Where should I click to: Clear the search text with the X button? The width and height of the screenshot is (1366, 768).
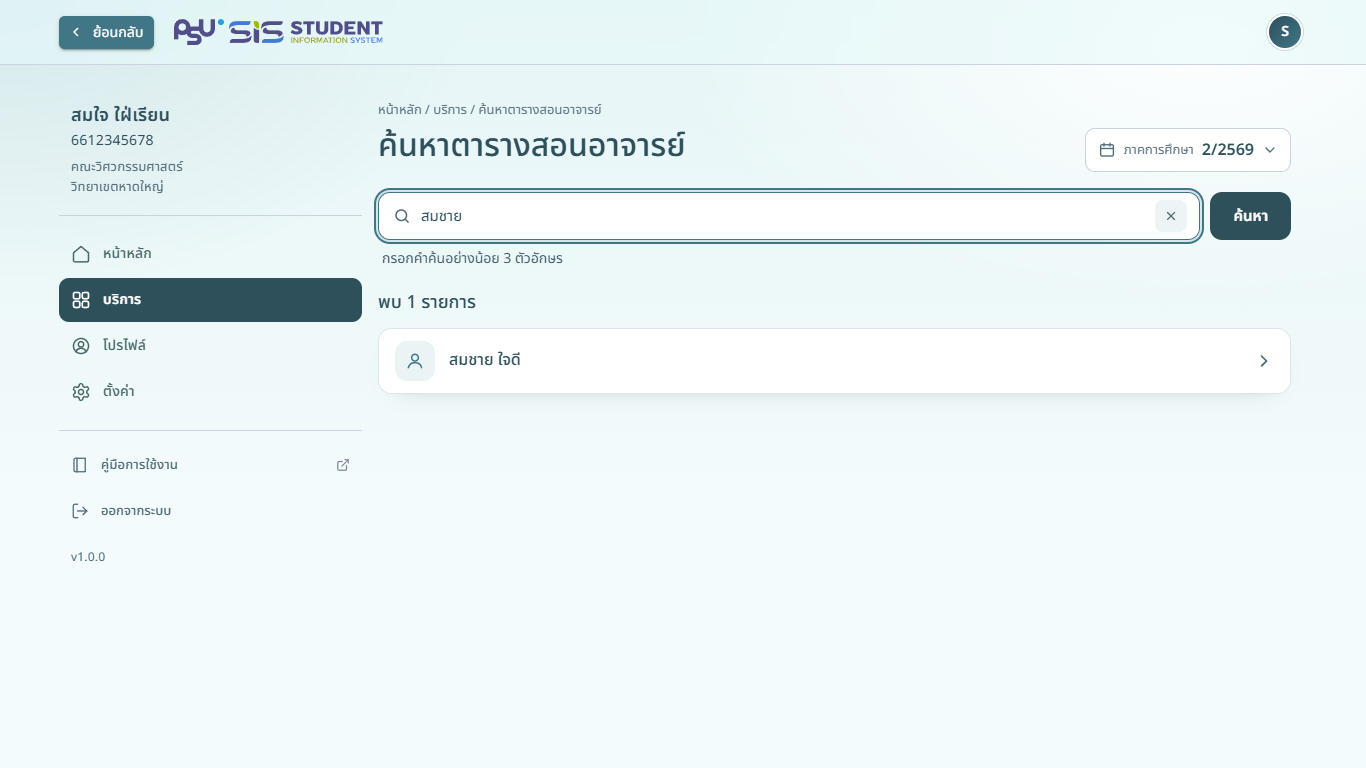tap(1171, 216)
